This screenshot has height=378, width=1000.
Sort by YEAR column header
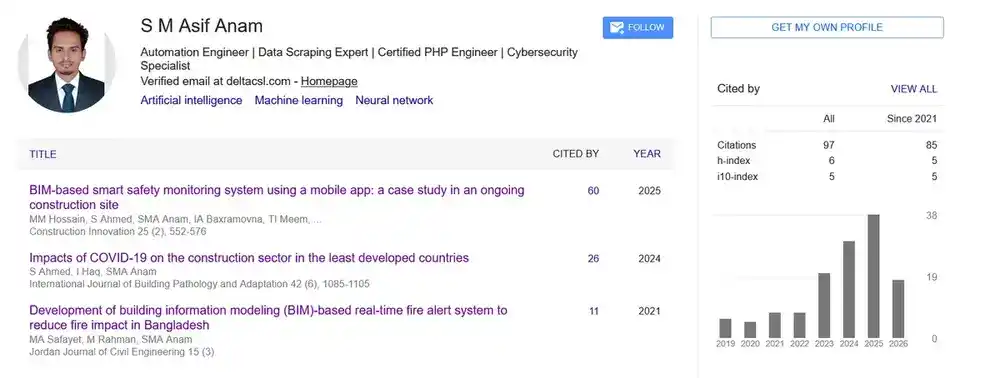tap(647, 154)
